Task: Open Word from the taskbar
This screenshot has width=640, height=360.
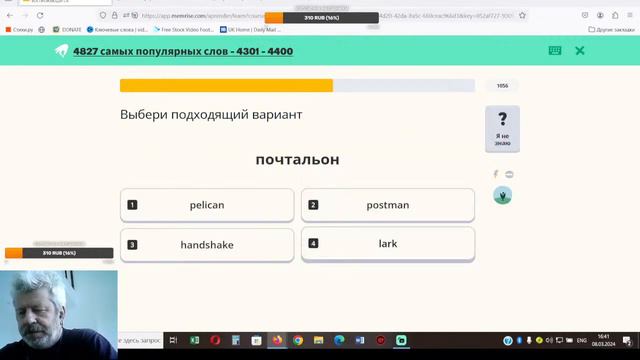Action: tap(360, 340)
